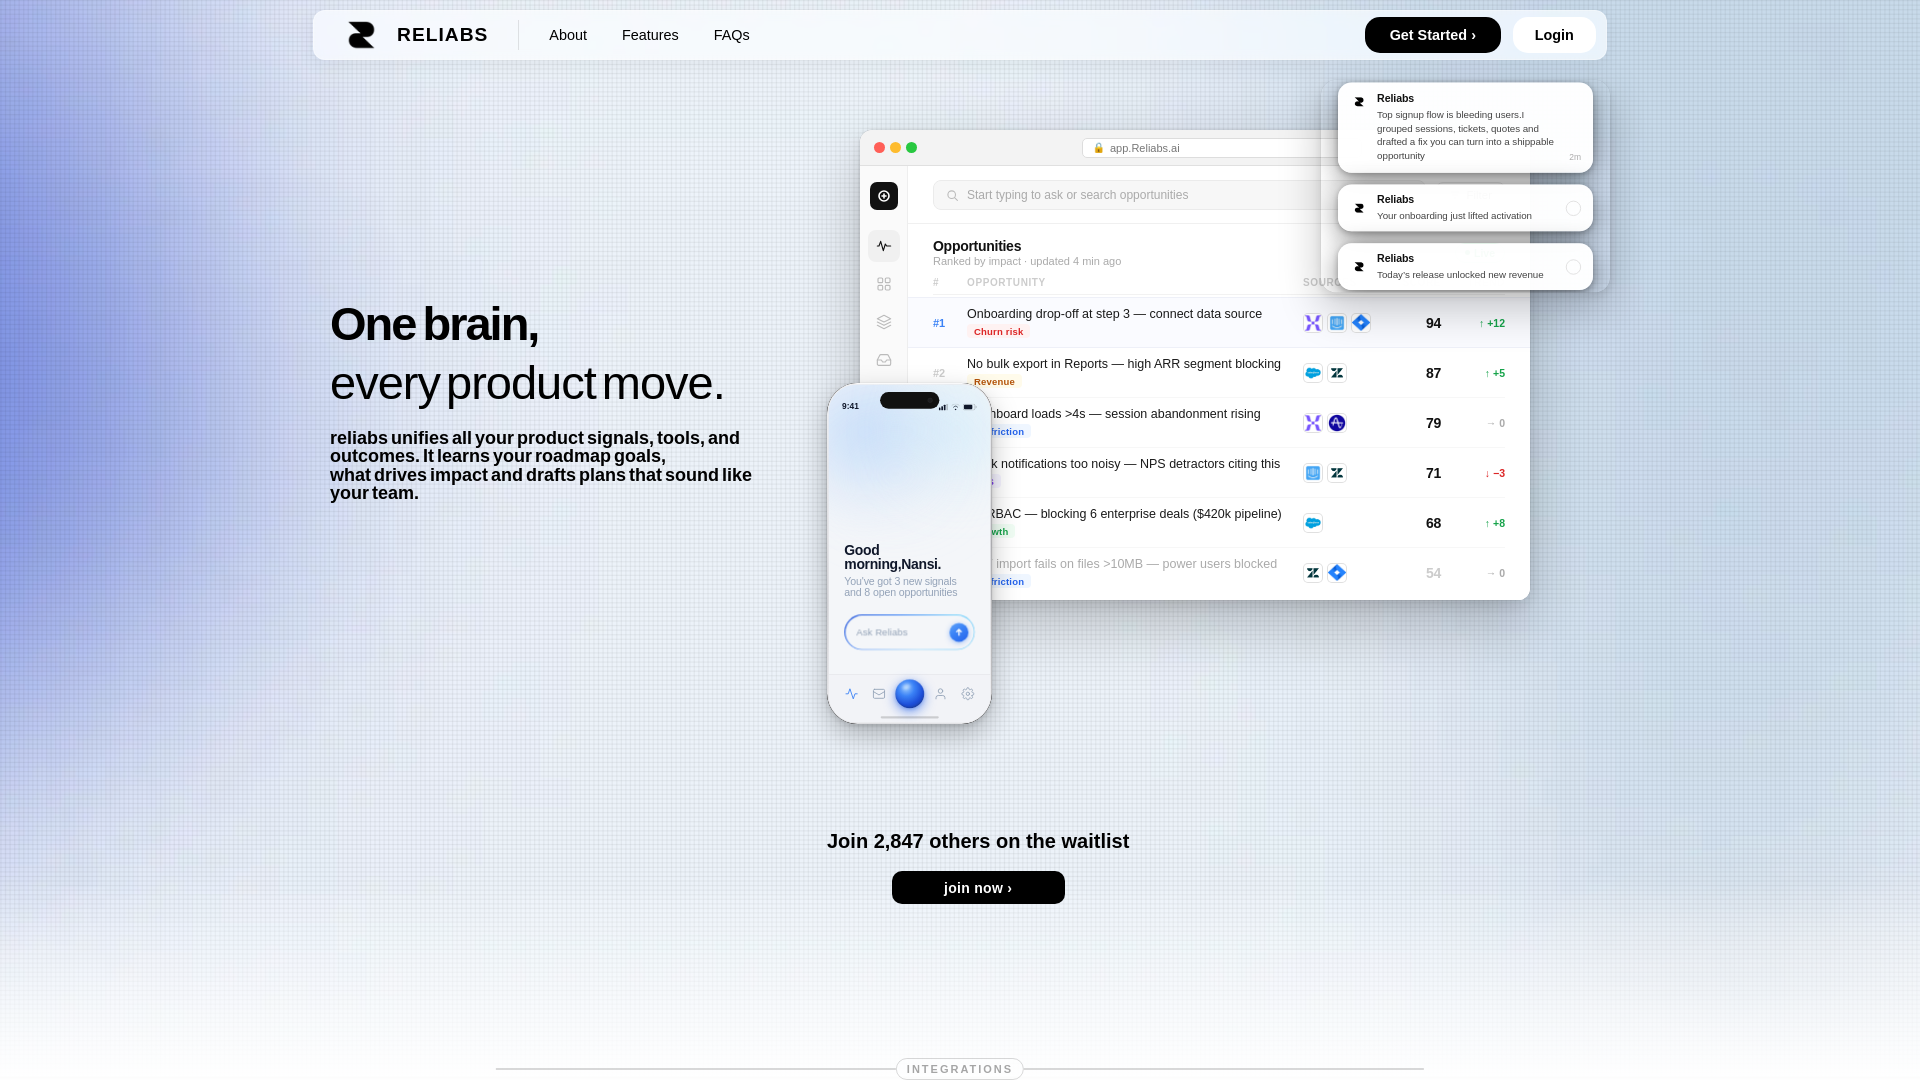This screenshot has width=1920, height=1080.
Task: Click the black add icon in app sidebar
Action: click(884, 196)
